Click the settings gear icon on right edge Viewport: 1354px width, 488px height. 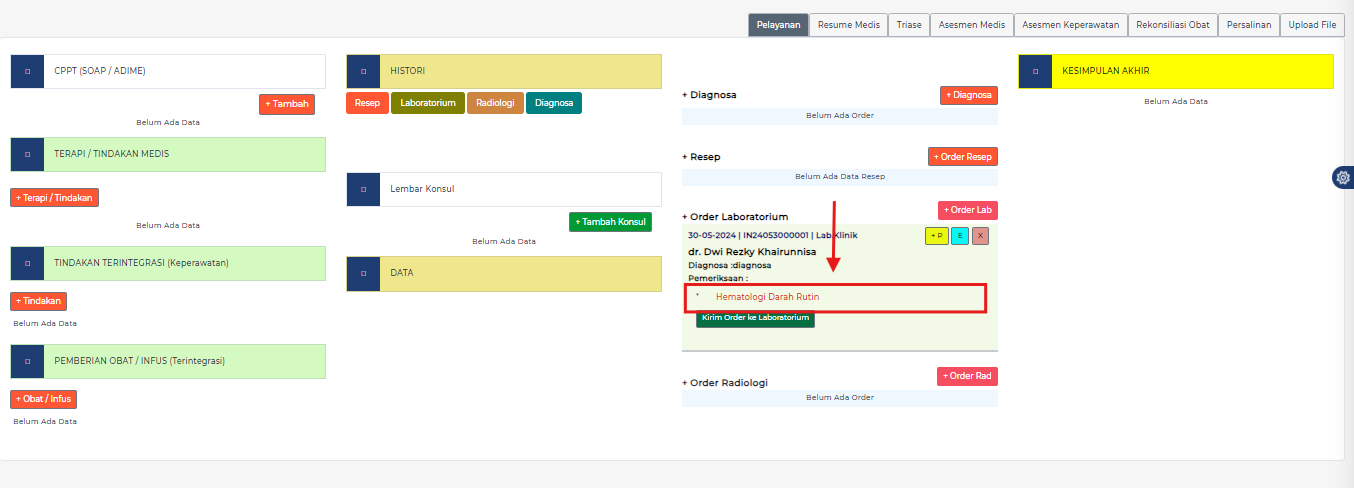point(1342,178)
